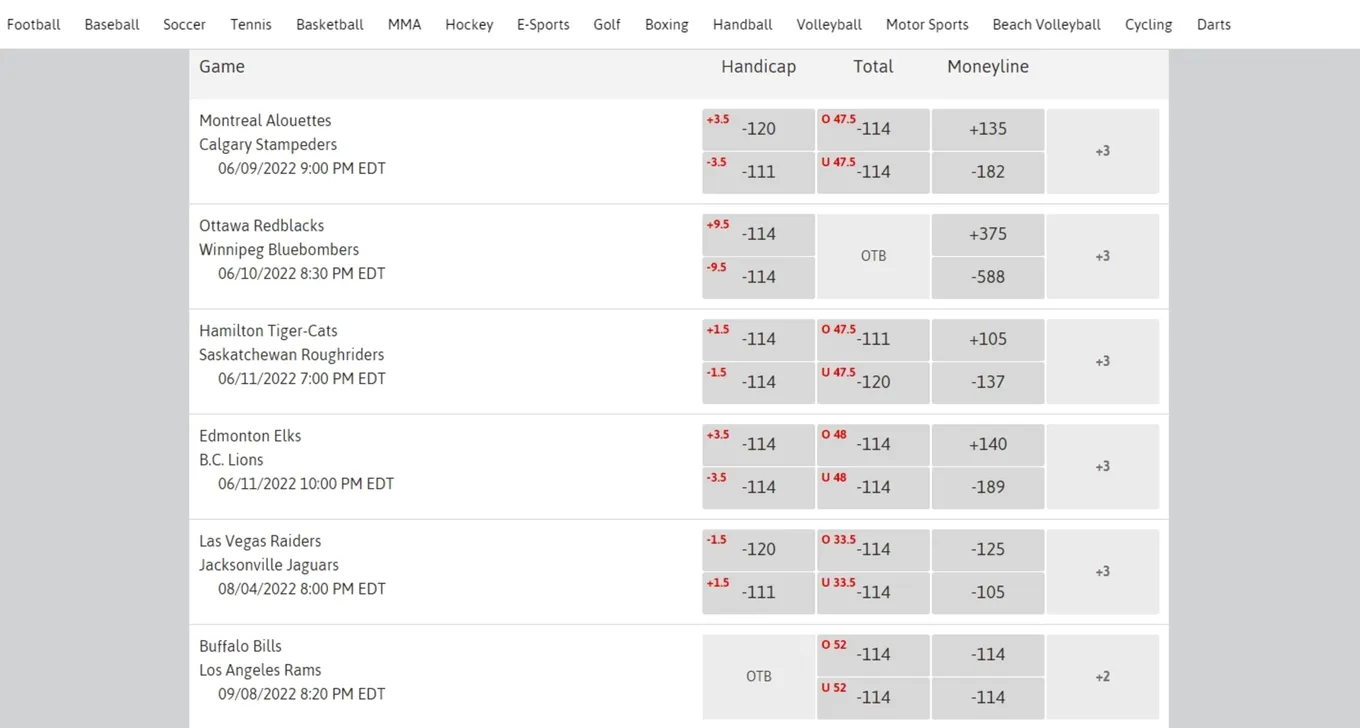This screenshot has height=728, width=1360.
Task: Choose Ottawa Redblacks +9.5 handicap
Action: (758, 234)
